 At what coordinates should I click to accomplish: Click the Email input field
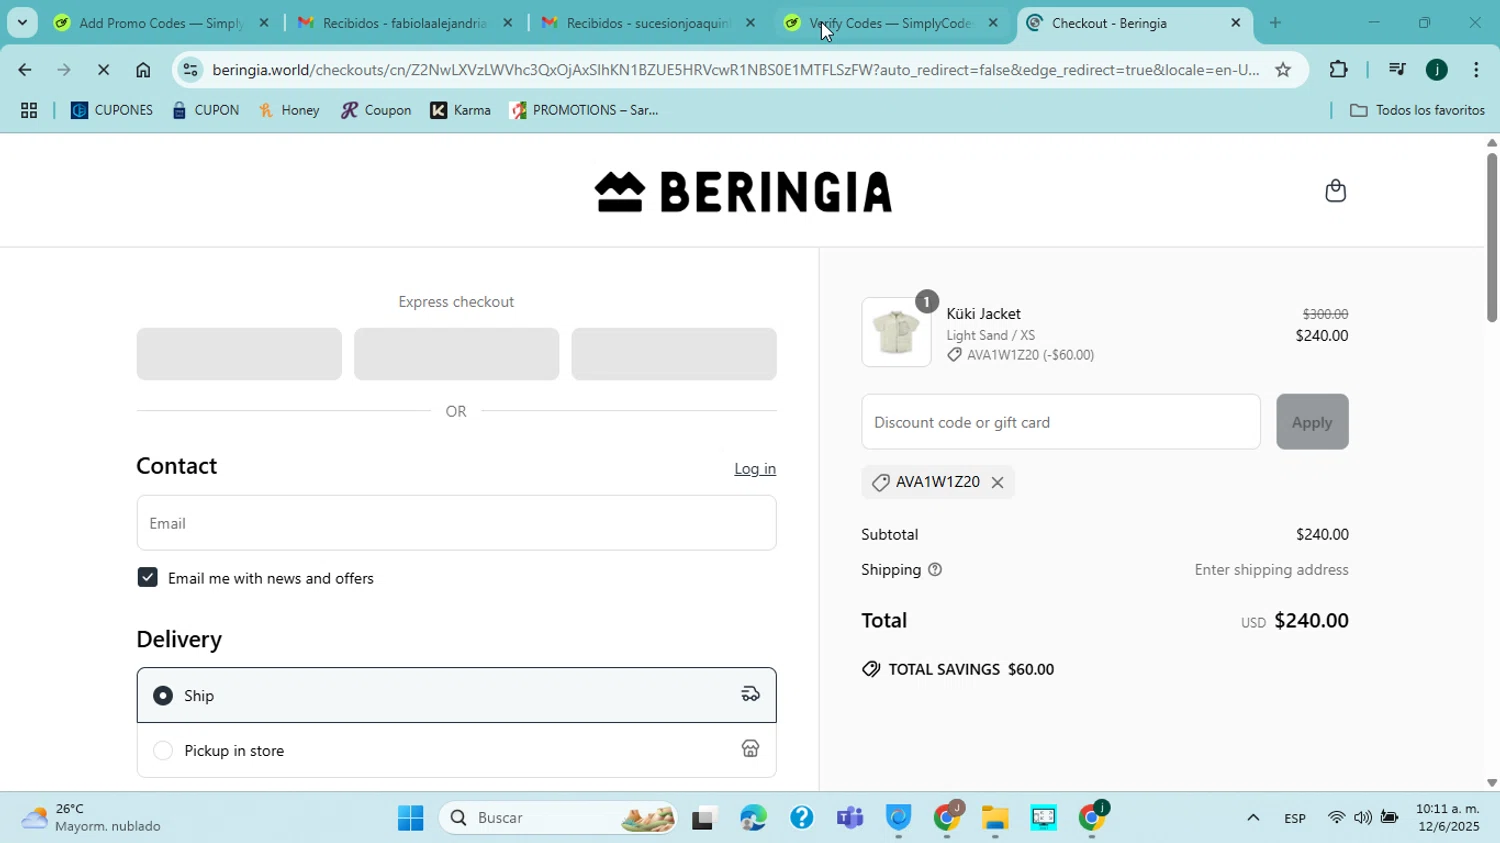click(x=456, y=523)
